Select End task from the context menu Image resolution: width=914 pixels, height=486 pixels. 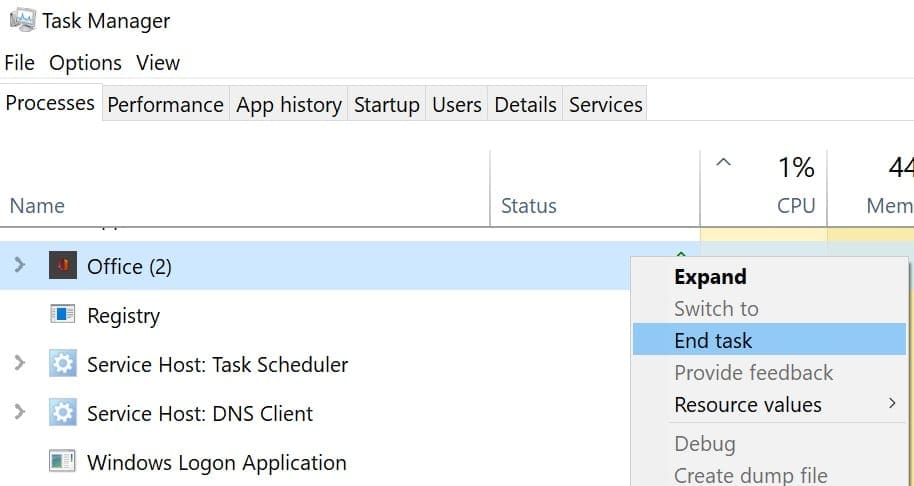pos(769,340)
